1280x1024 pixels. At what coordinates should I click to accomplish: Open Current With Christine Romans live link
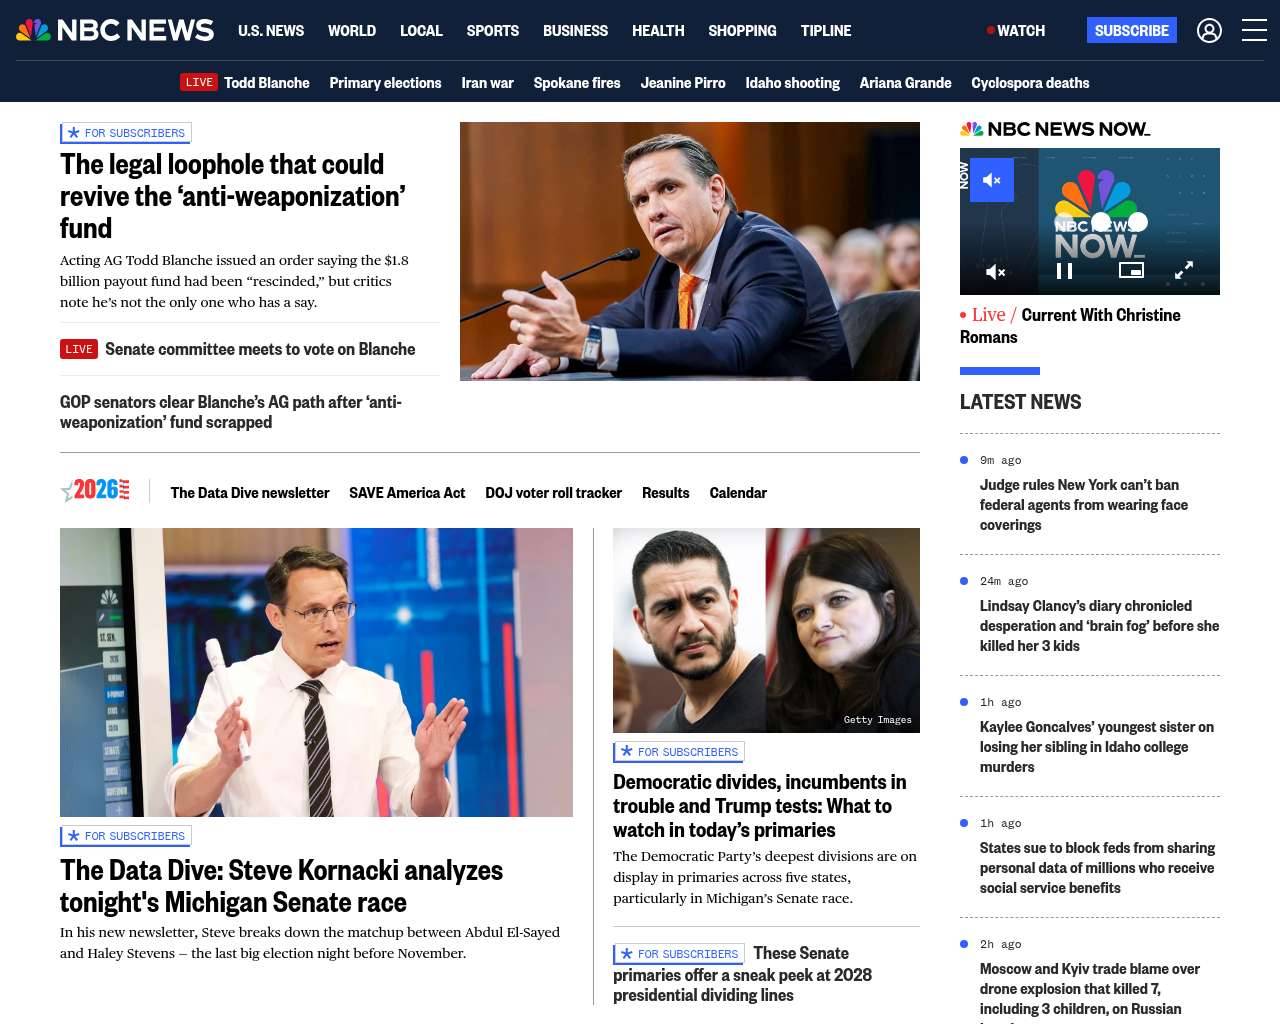(x=1070, y=326)
